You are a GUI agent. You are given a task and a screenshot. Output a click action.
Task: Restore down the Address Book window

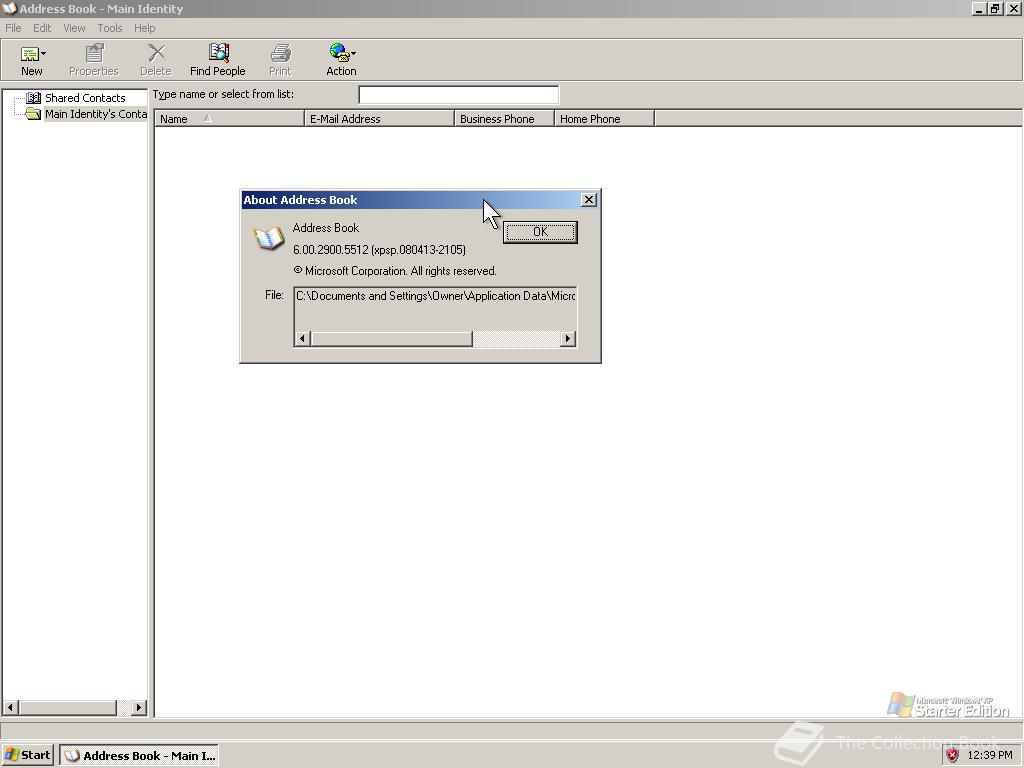995,8
